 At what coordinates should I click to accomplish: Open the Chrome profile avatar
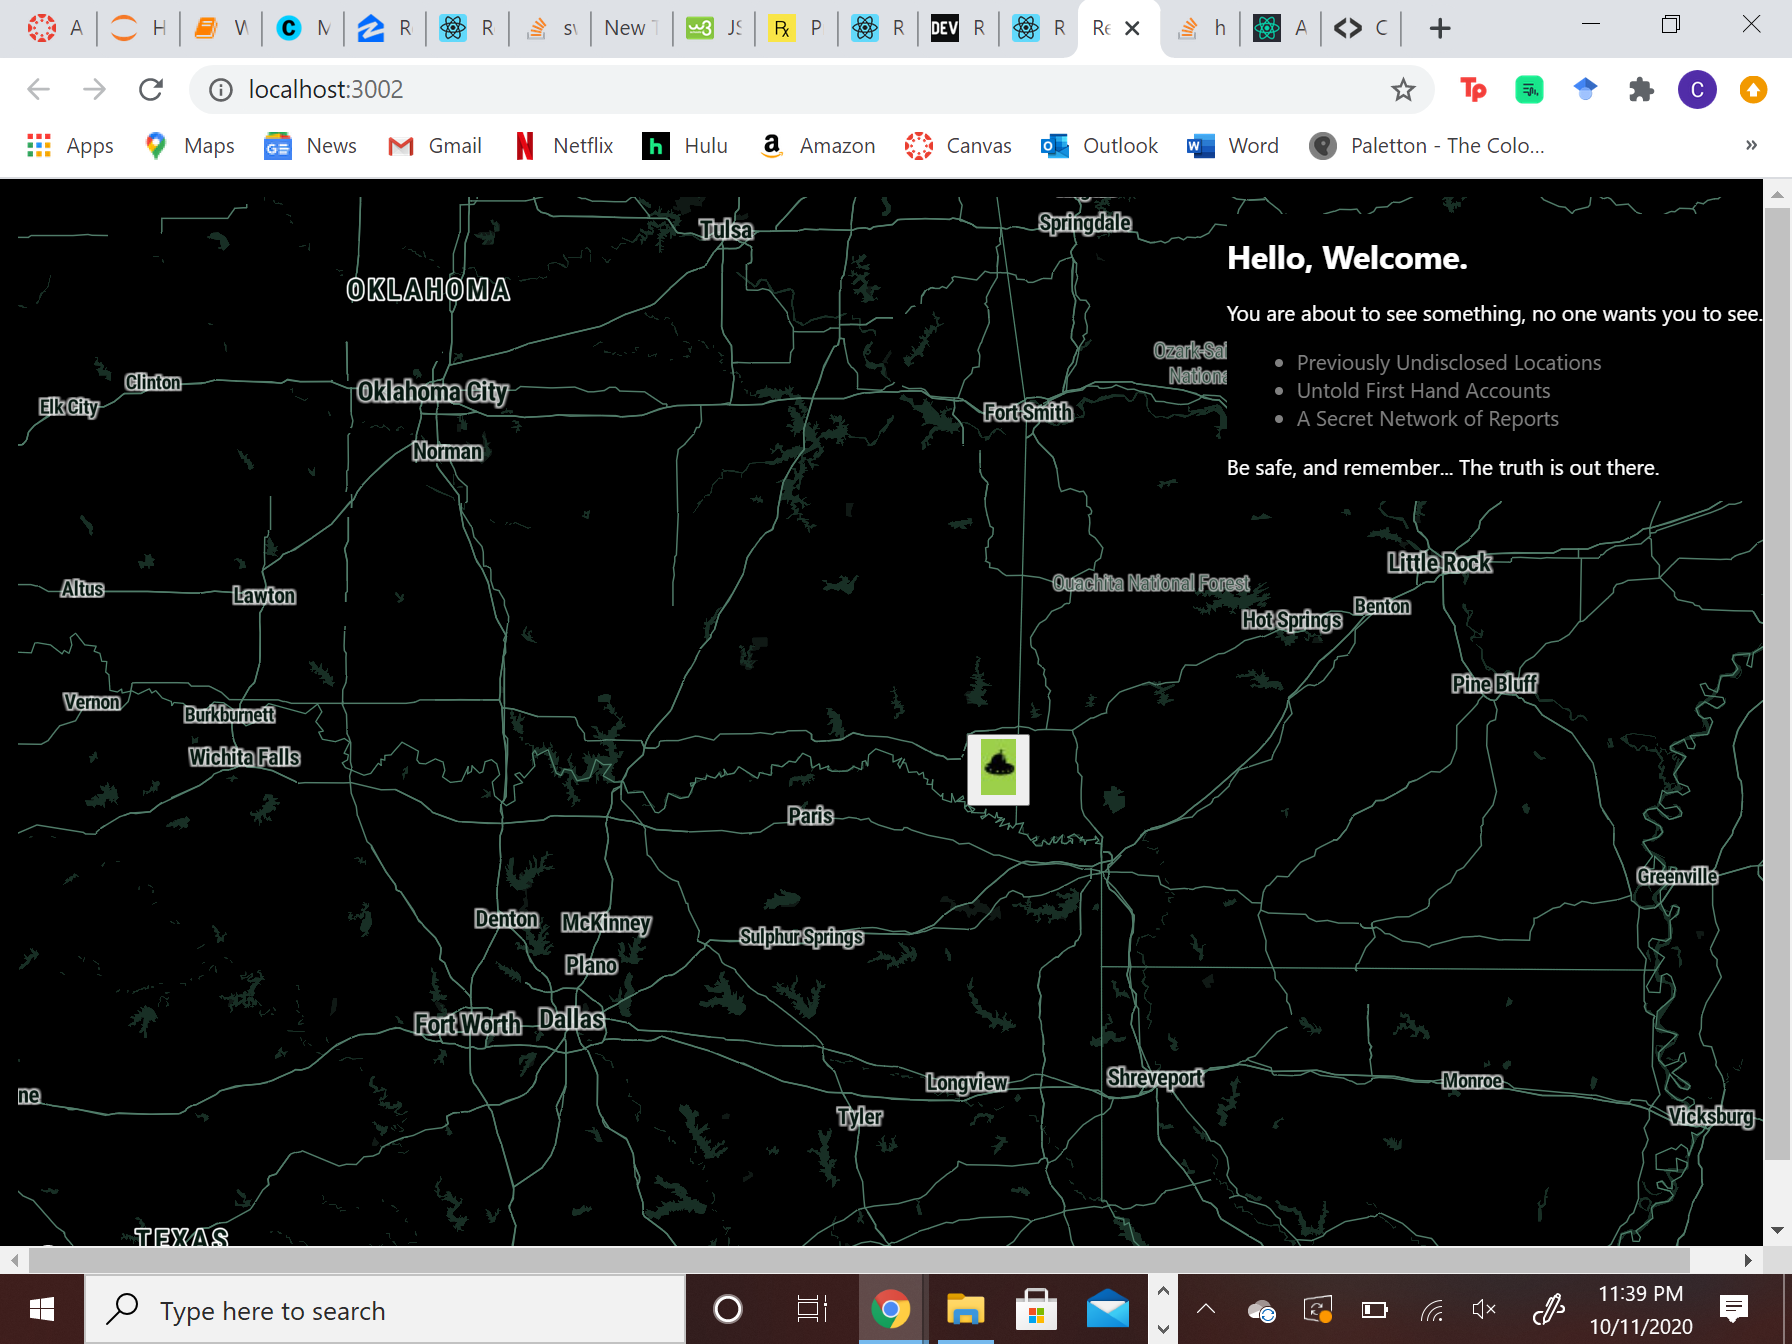pos(1697,89)
